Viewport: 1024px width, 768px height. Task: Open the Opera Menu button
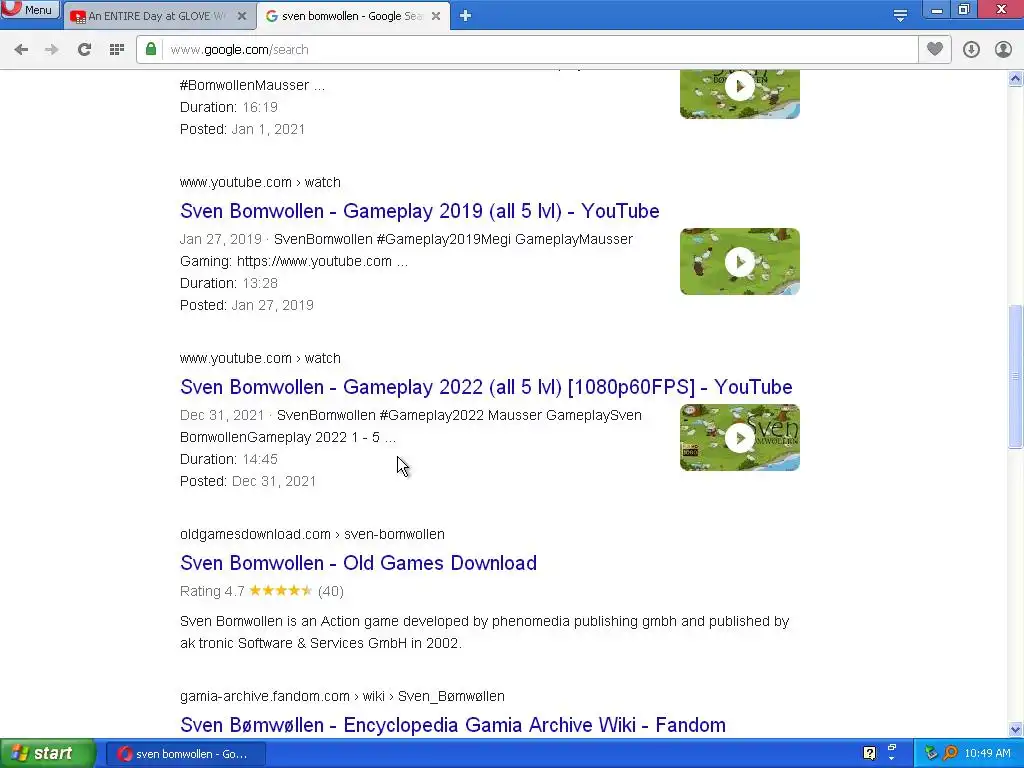click(x=30, y=10)
